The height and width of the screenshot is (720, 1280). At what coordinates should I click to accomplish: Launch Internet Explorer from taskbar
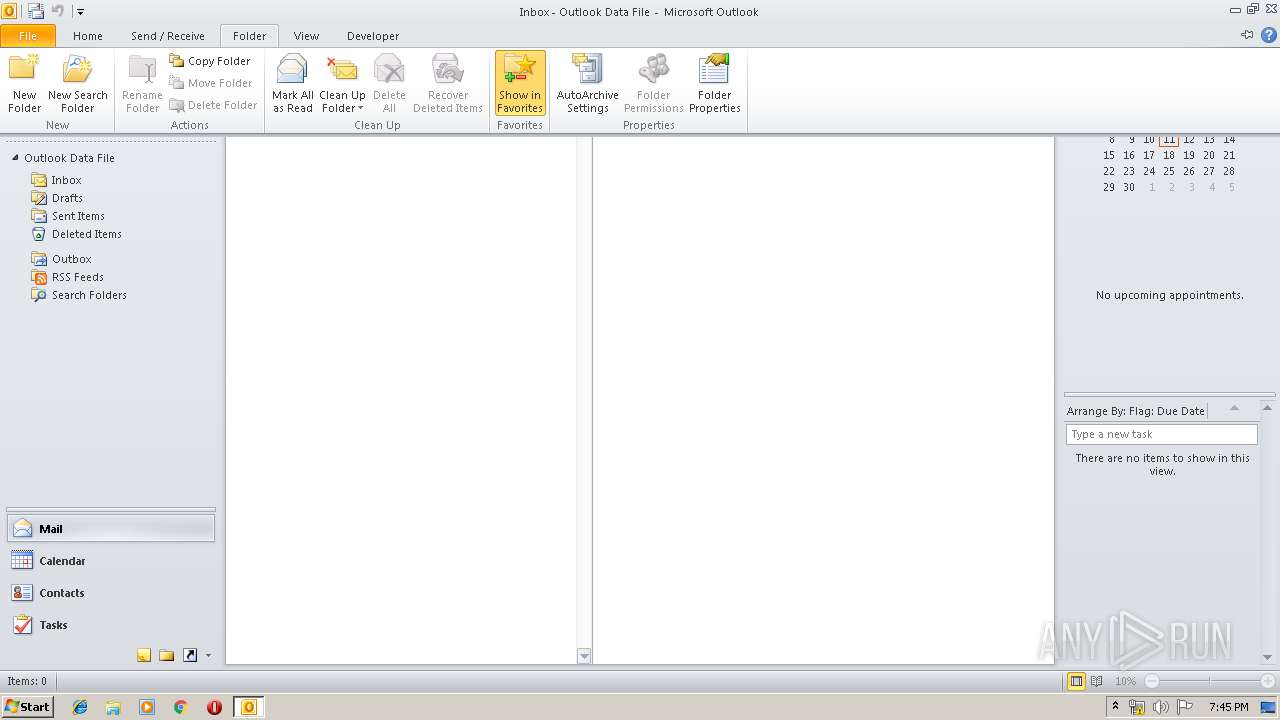80,707
